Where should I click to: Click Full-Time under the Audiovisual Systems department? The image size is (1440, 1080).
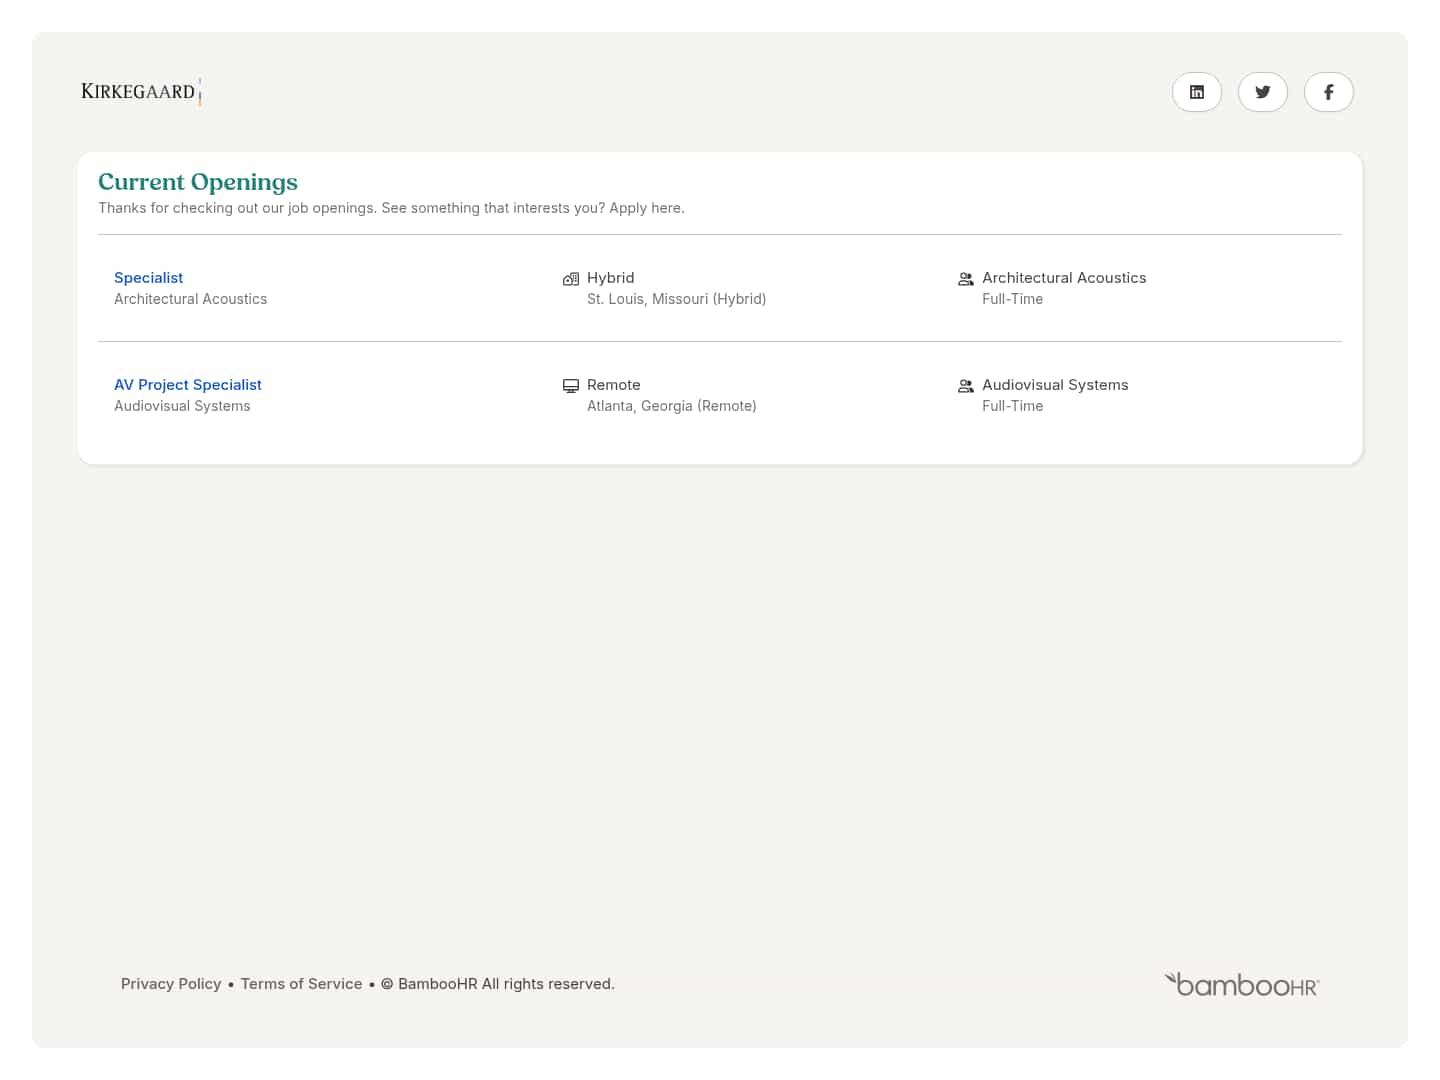coord(1012,406)
